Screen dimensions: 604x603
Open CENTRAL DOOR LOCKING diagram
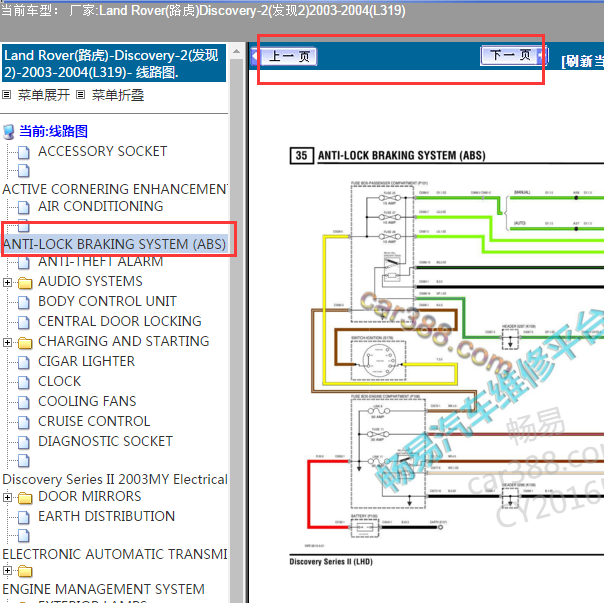click(x=120, y=321)
